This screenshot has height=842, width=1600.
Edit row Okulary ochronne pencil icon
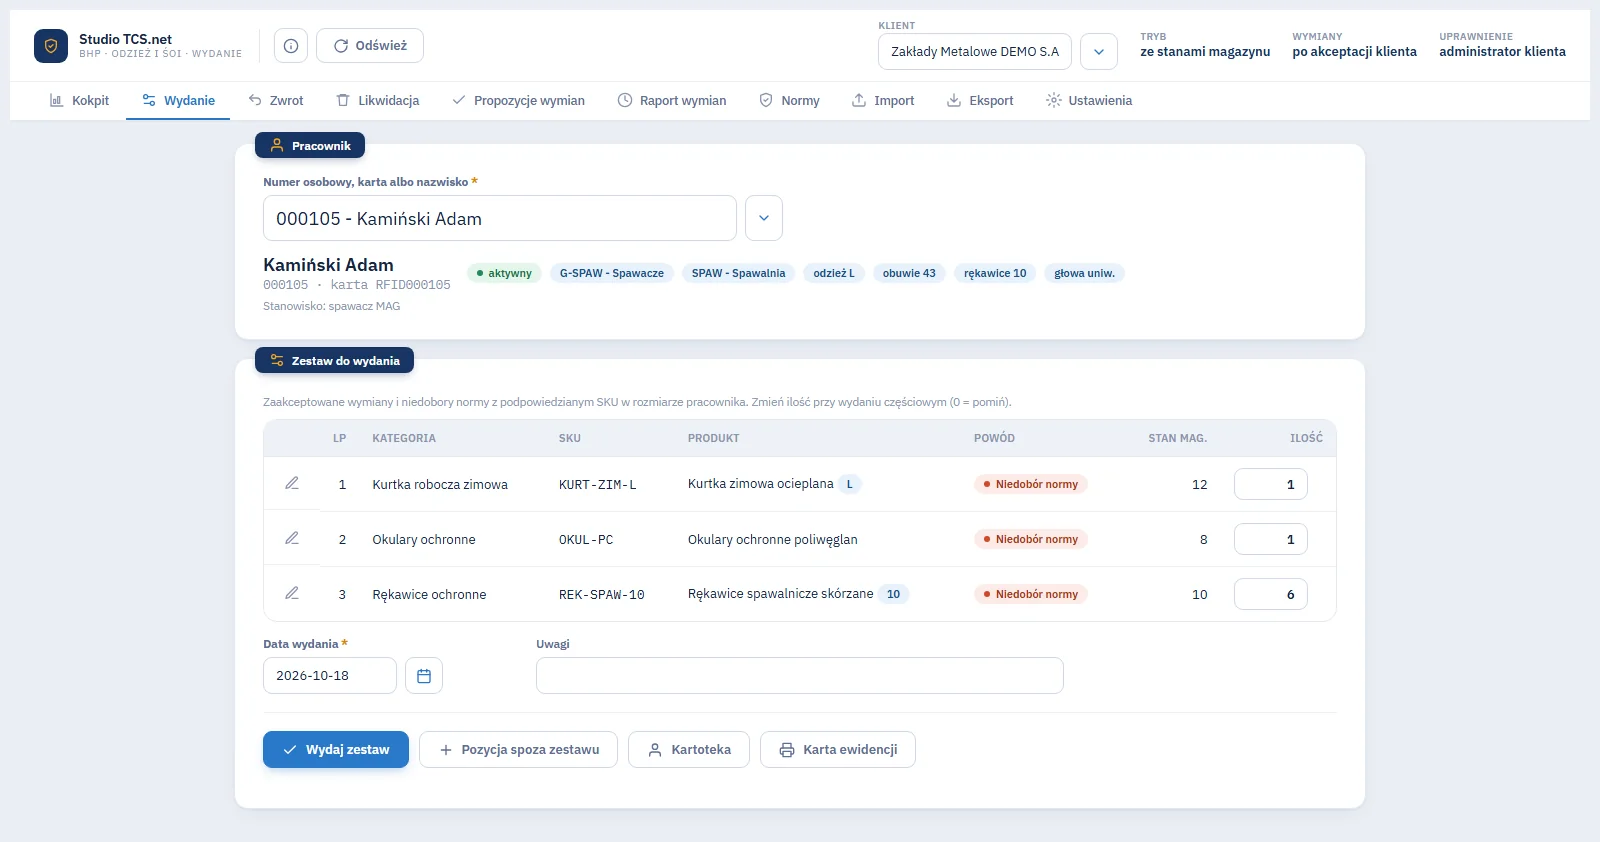click(292, 538)
